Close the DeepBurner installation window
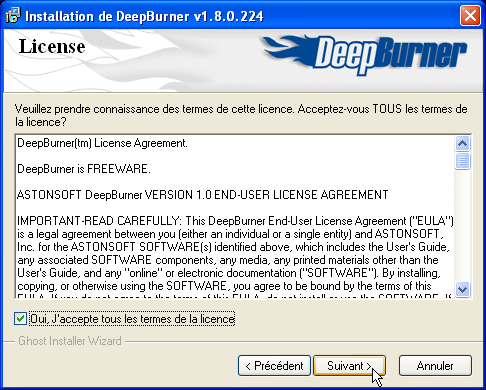486x390 pixels. pos(470,15)
